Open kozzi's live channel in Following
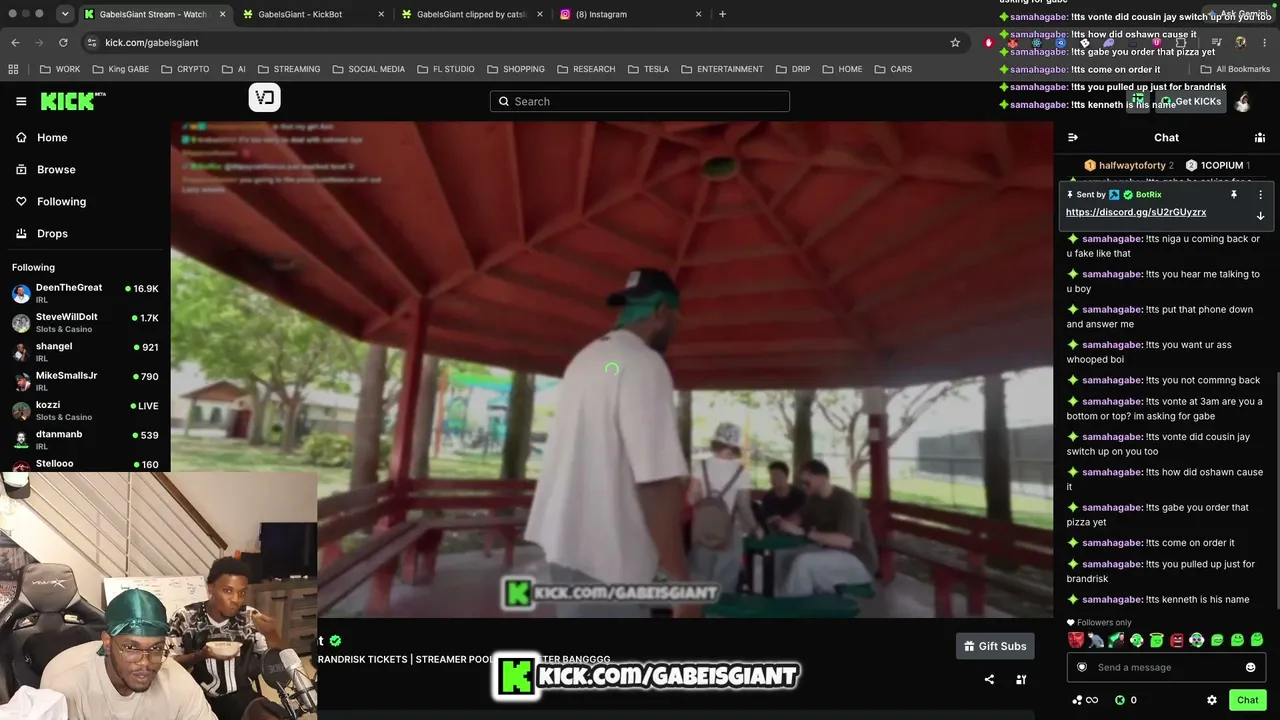 click(x=85, y=410)
